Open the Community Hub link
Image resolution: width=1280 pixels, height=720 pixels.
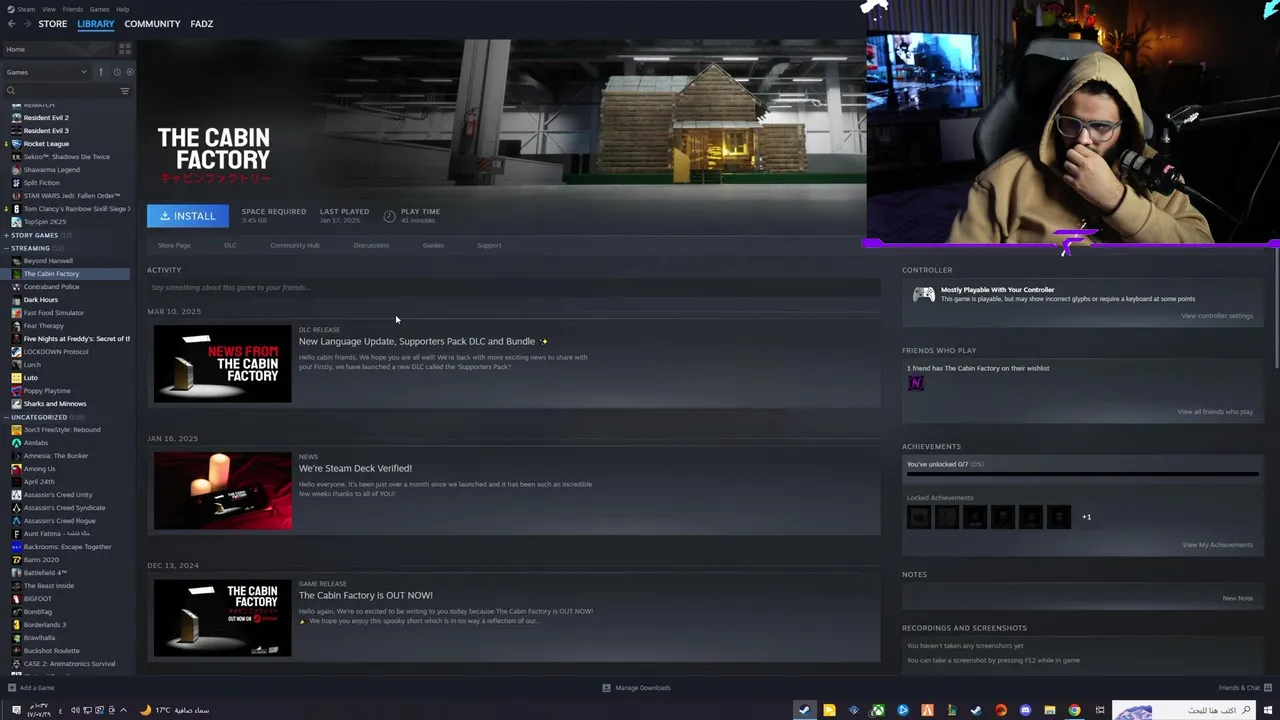click(295, 245)
